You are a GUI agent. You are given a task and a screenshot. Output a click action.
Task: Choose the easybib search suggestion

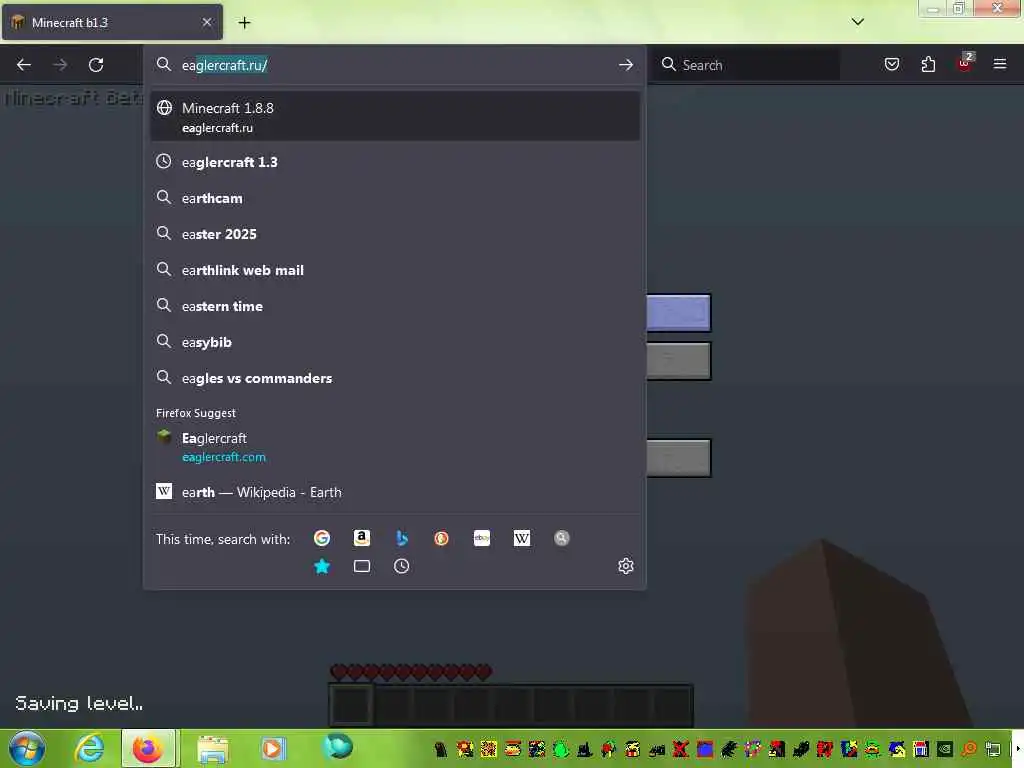point(395,342)
